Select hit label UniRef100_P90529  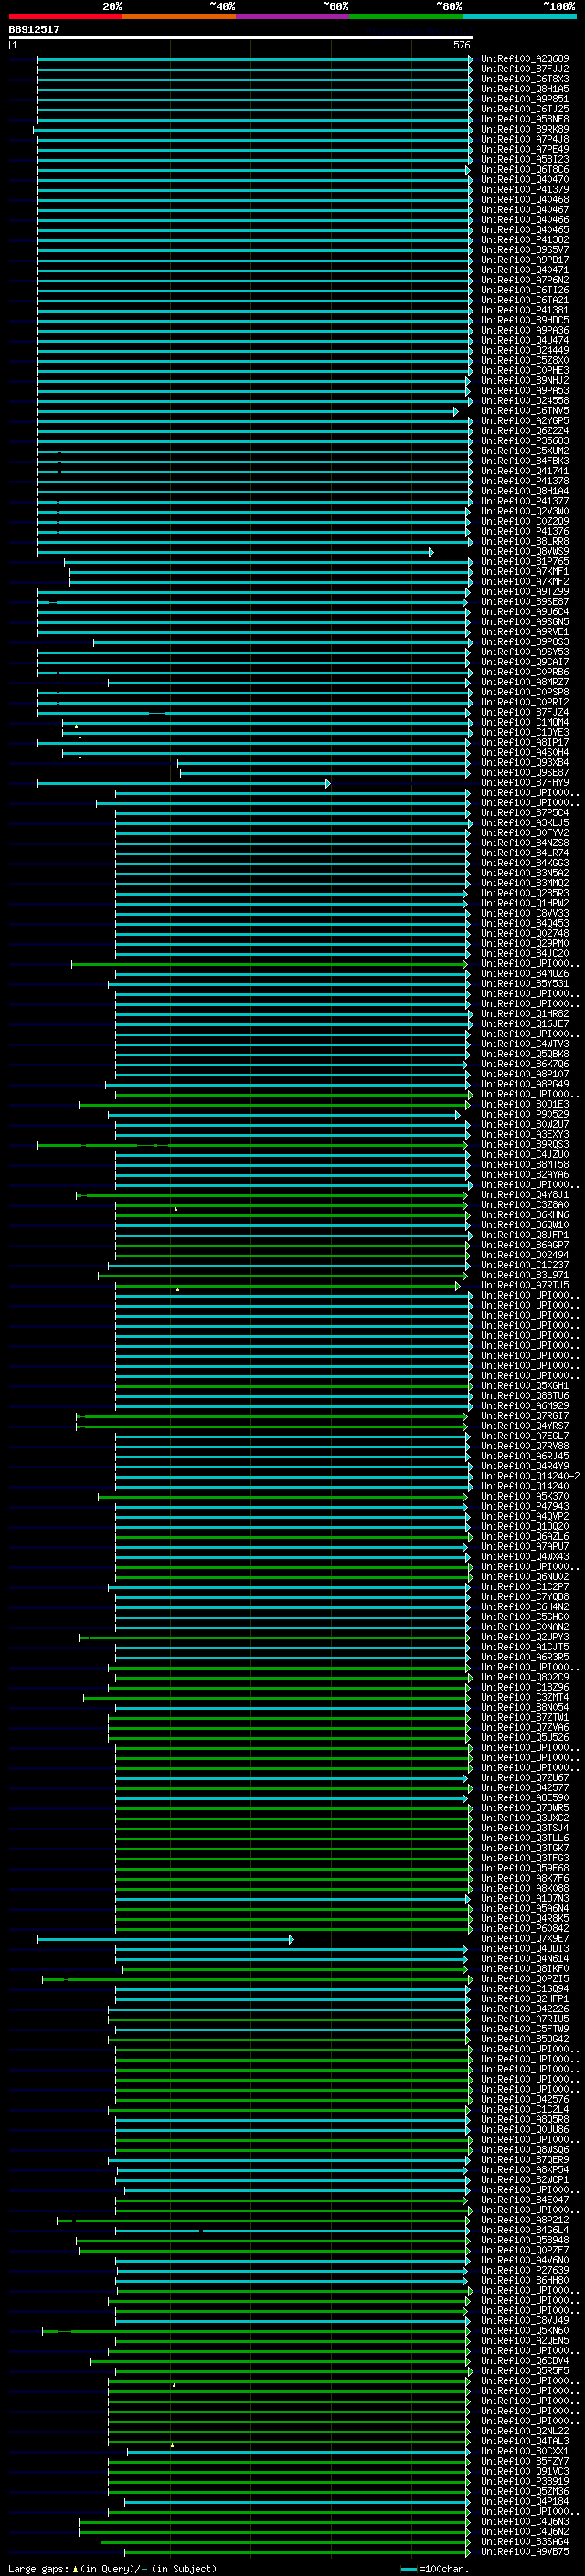525,1114
